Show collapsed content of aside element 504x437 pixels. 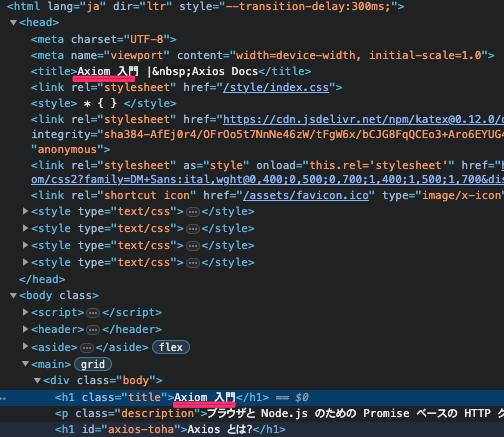[x=87, y=348]
